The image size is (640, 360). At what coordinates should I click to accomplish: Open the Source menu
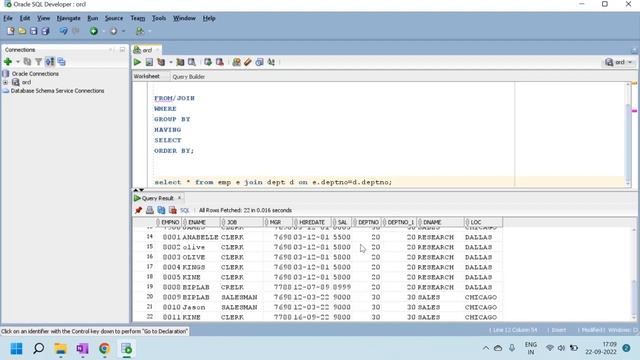113,18
